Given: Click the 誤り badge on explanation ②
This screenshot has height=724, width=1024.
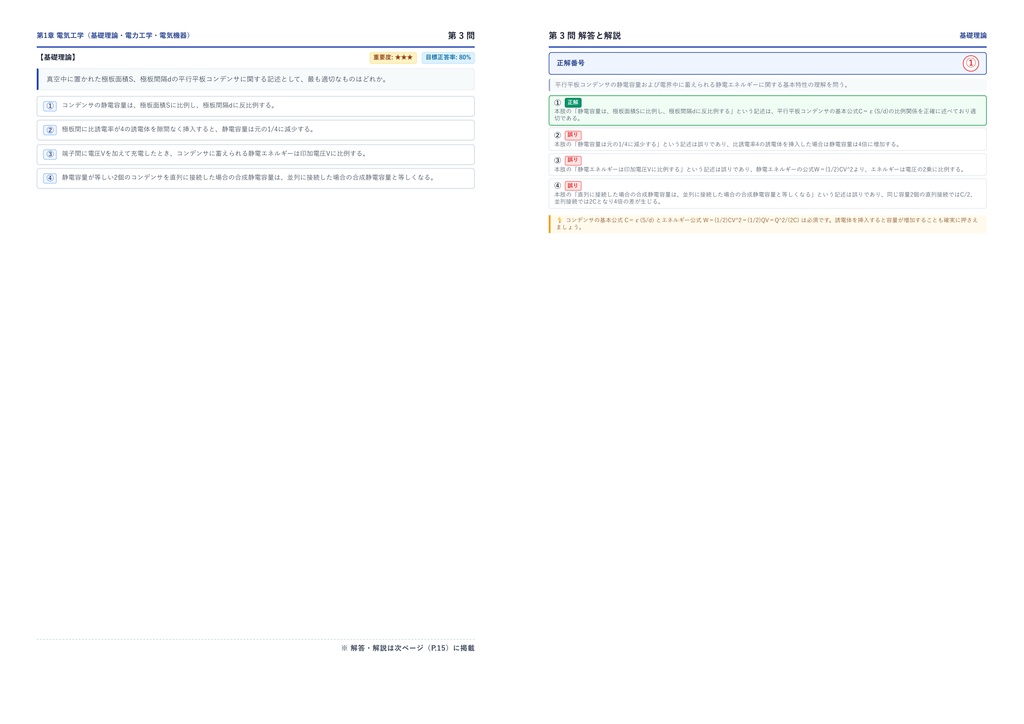Looking at the screenshot, I should click(x=573, y=135).
